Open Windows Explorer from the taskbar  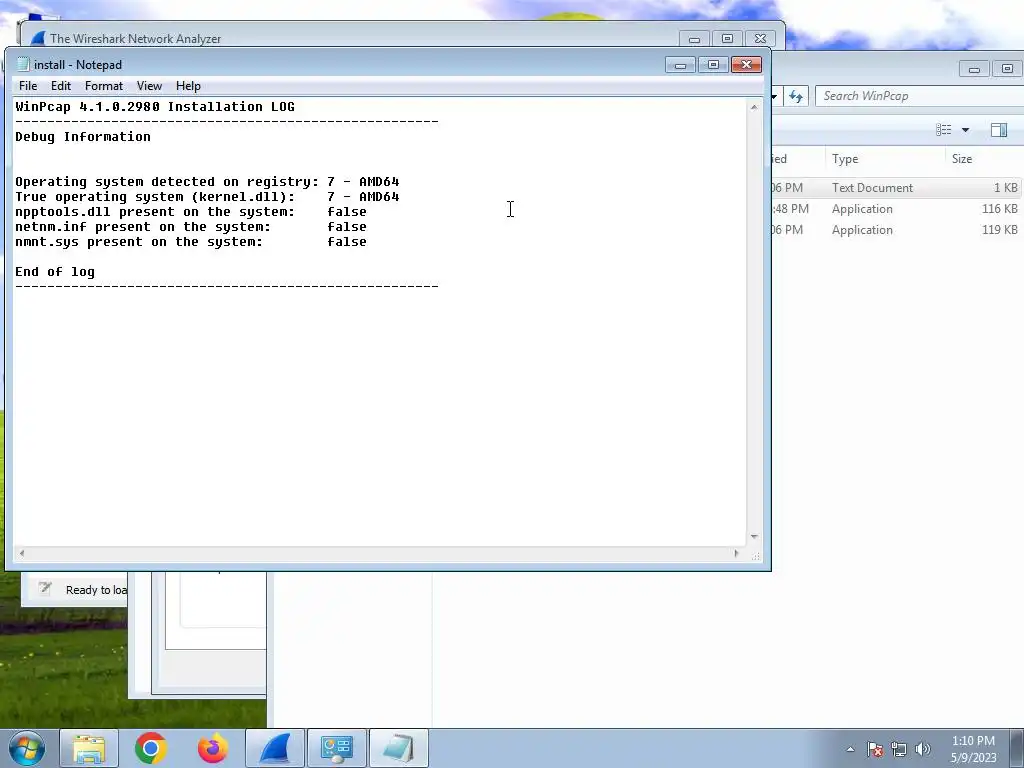pos(89,748)
